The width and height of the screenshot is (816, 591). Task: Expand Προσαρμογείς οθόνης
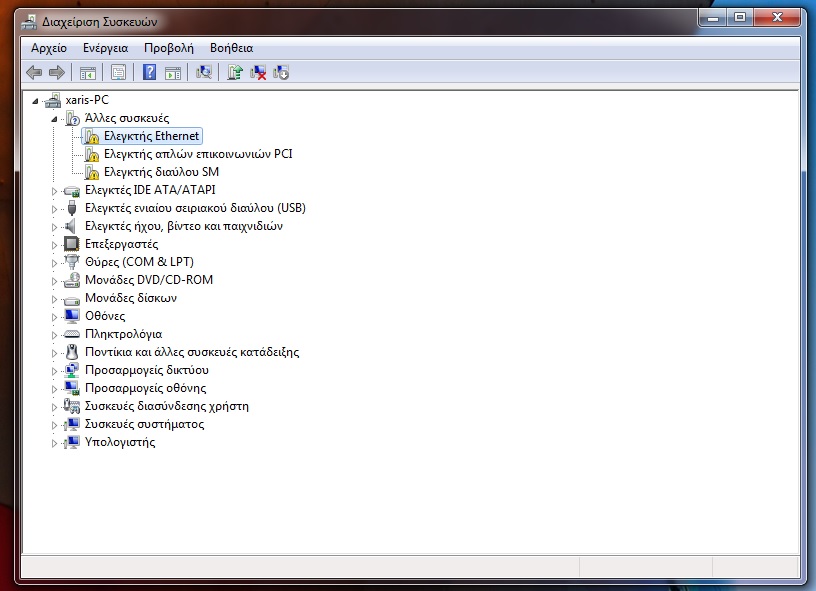coord(54,389)
